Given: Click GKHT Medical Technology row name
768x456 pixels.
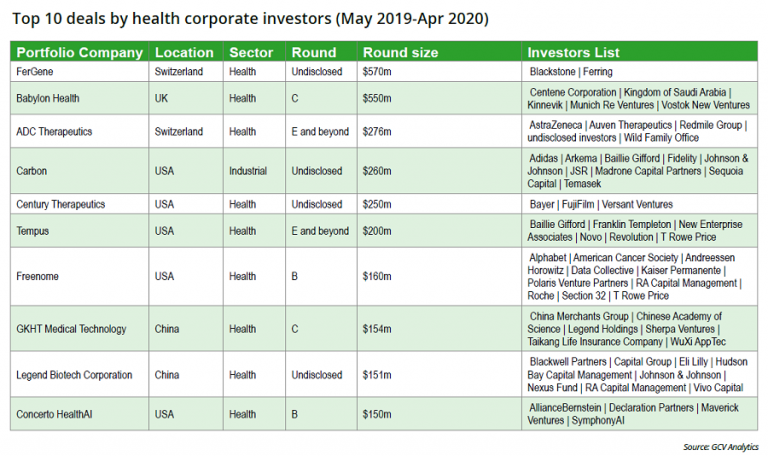Looking at the screenshot, I should pos(71,329).
